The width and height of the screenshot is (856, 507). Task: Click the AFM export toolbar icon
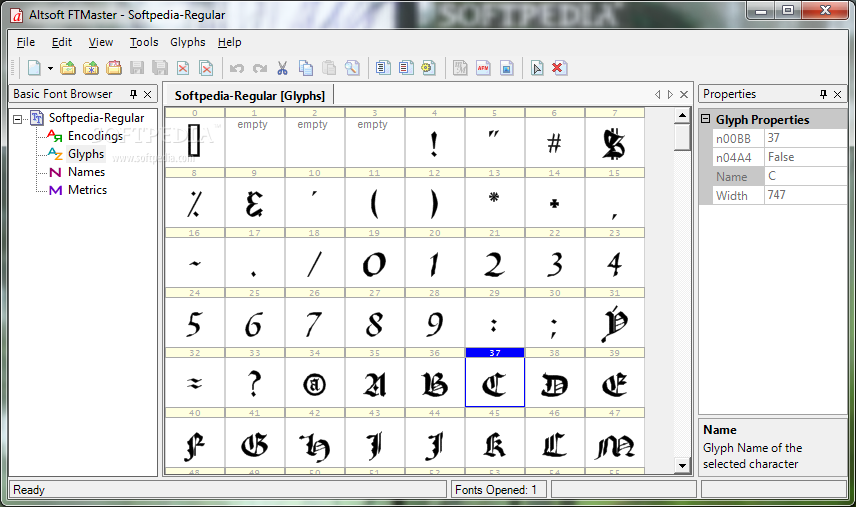tap(483, 68)
